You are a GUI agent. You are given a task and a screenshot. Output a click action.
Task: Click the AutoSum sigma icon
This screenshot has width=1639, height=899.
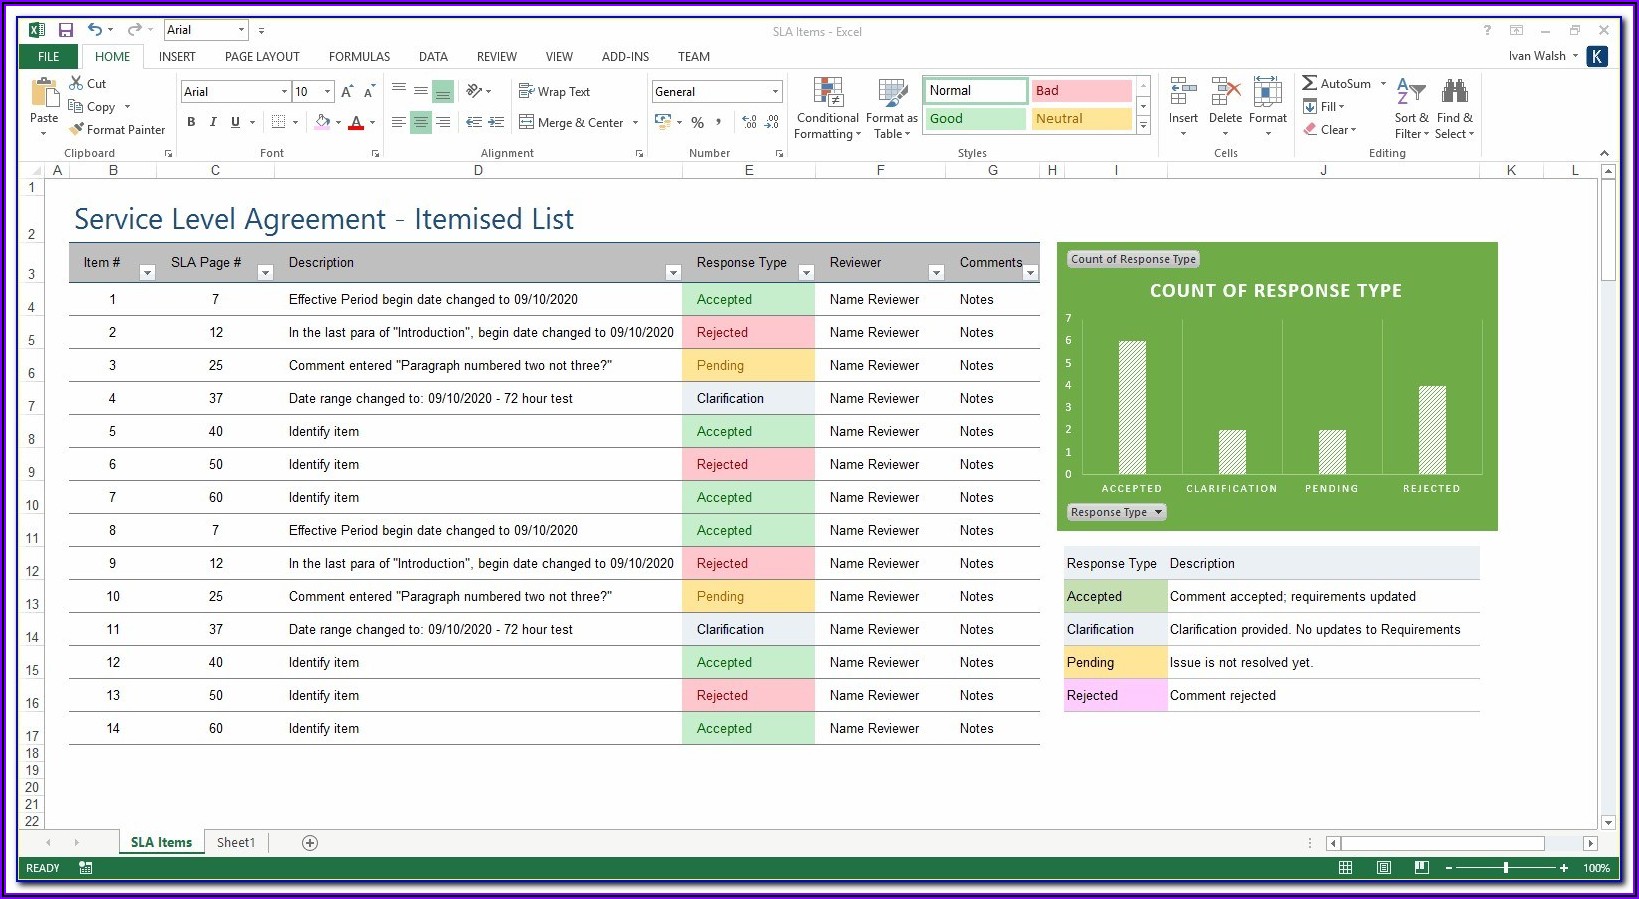tap(1309, 83)
